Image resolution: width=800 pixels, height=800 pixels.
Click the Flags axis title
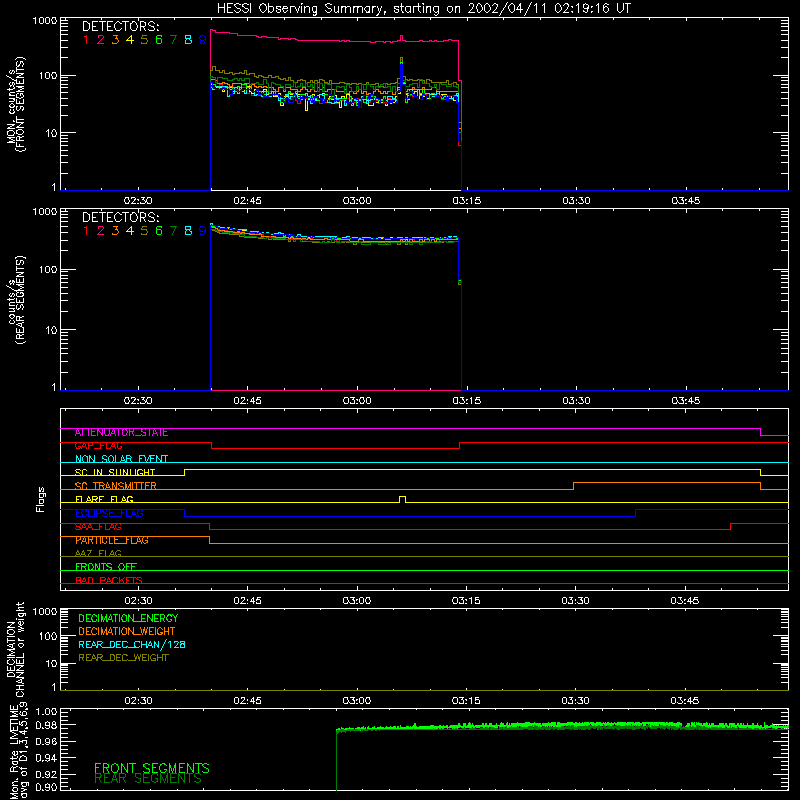coord(41,499)
